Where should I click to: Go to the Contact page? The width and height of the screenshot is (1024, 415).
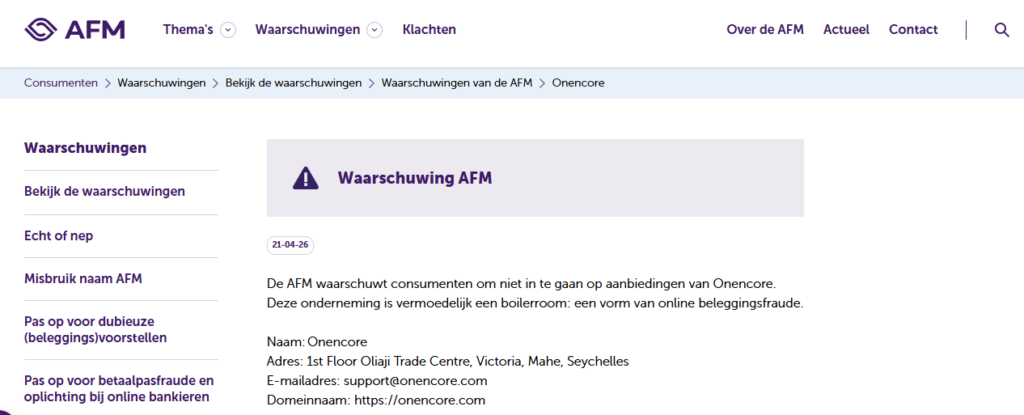[913, 29]
